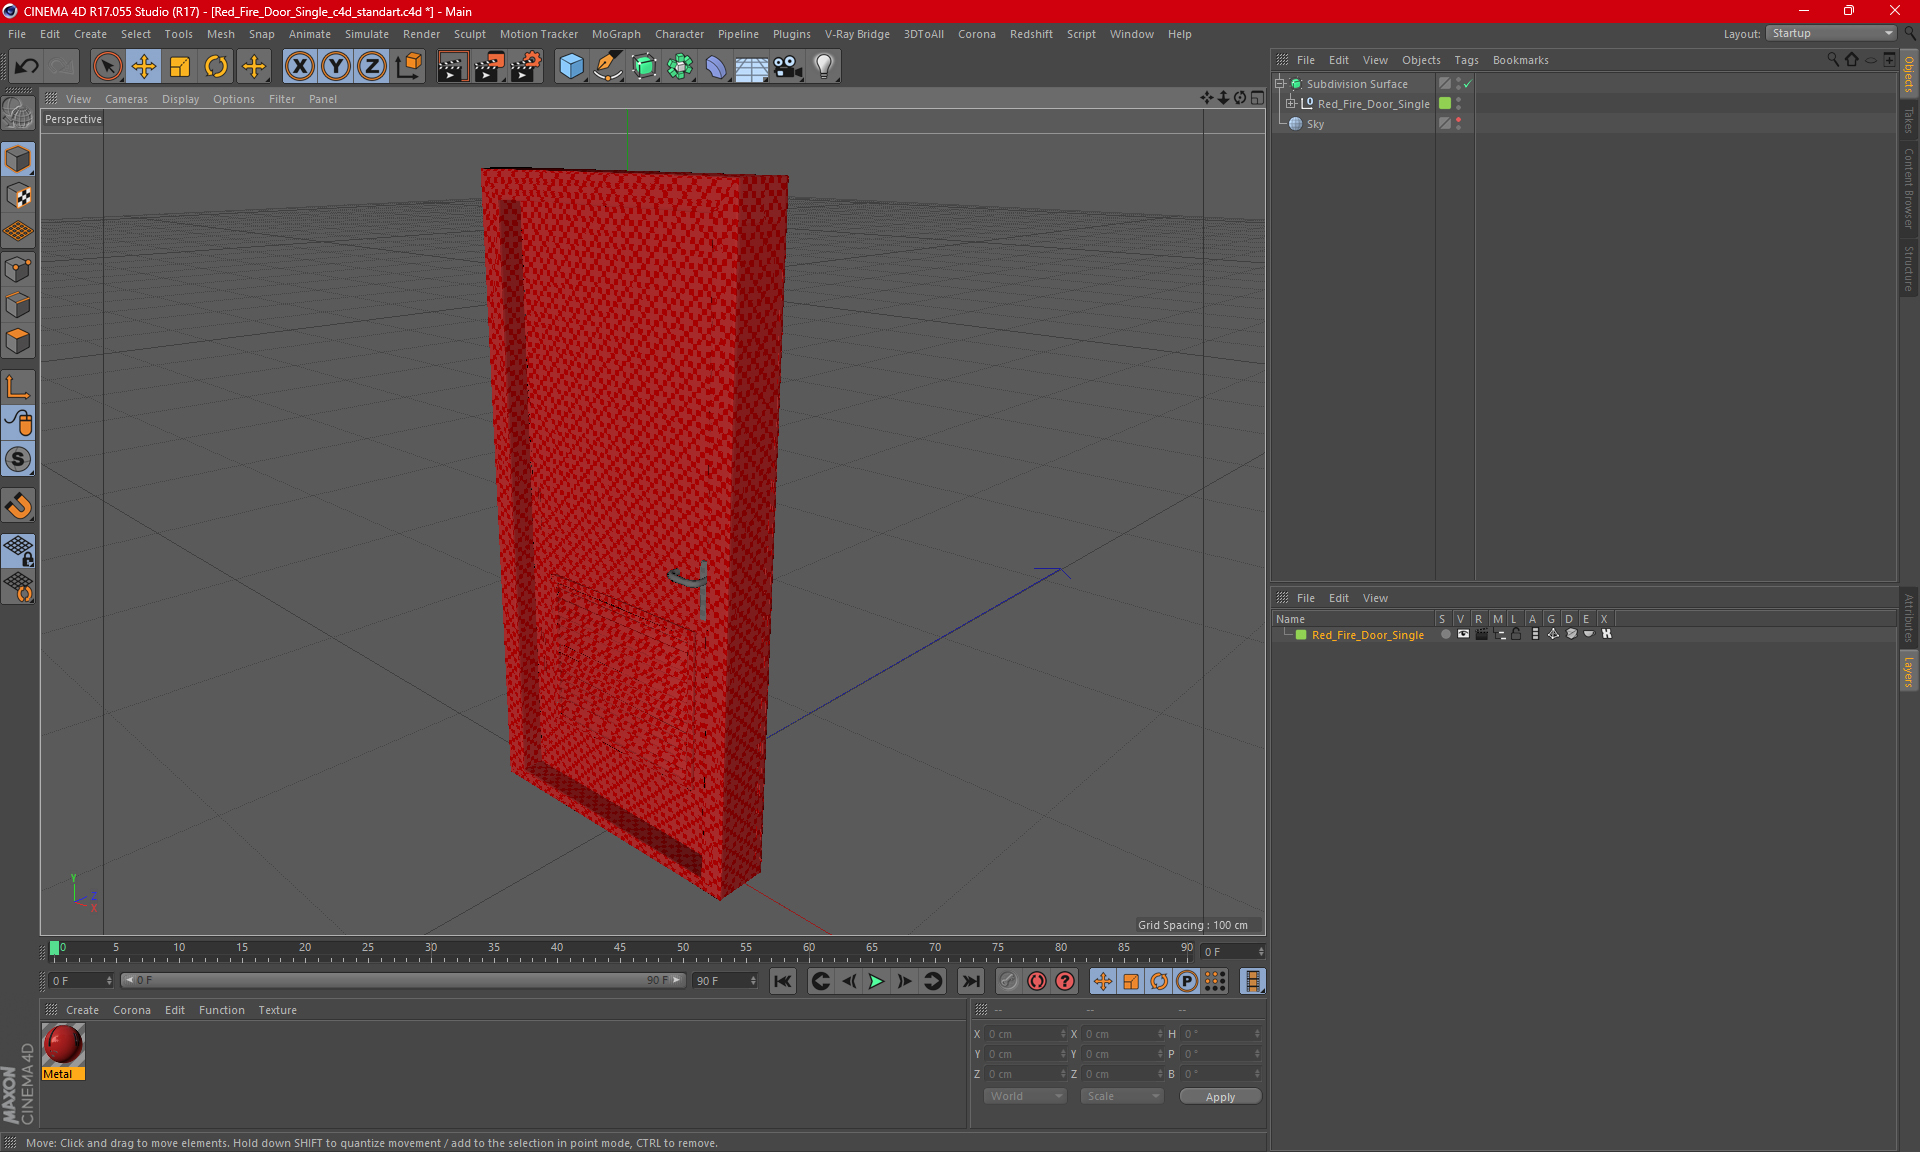Click the X position input field
The height and width of the screenshot is (1152, 1920).
tap(1026, 1034)
